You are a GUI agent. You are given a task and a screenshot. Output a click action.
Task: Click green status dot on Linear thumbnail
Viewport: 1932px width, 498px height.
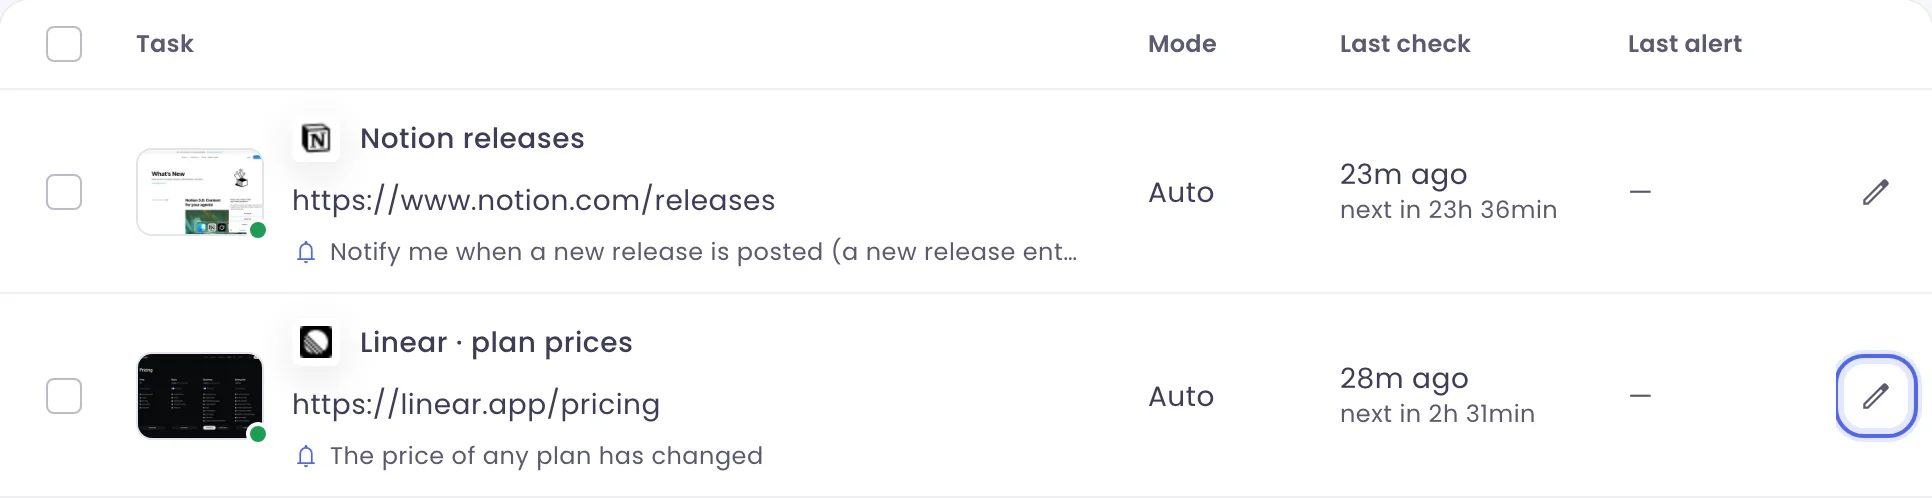[x=258, y=434]
